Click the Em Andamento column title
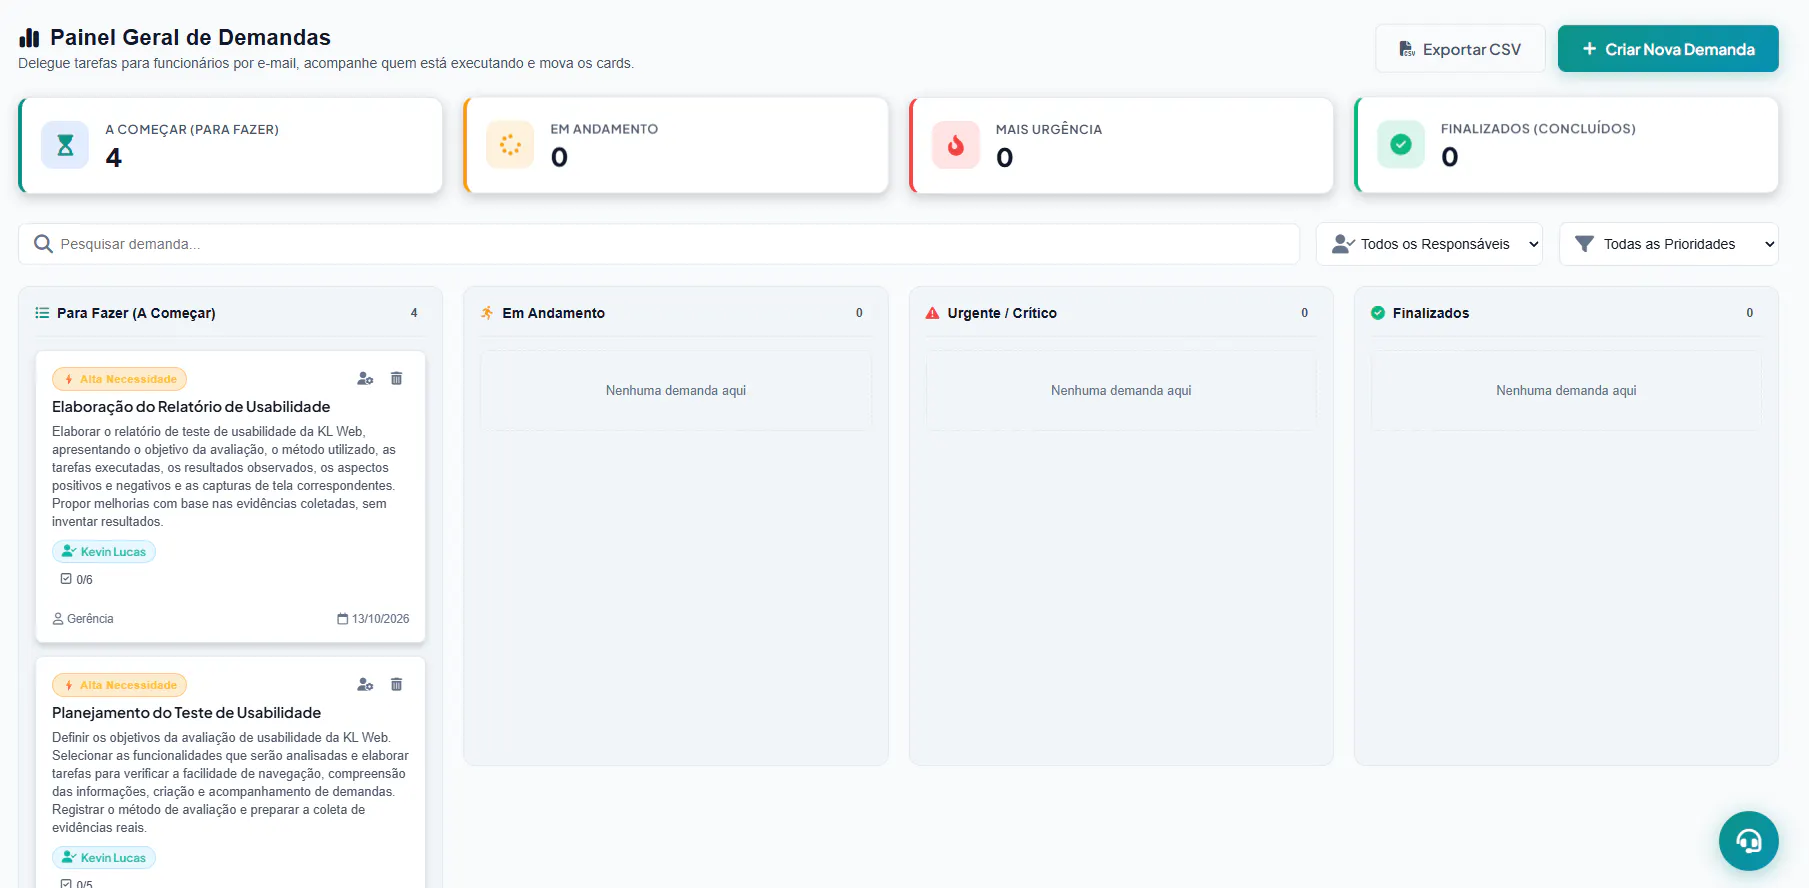The image size is (1809, 888). pos(553,313)
